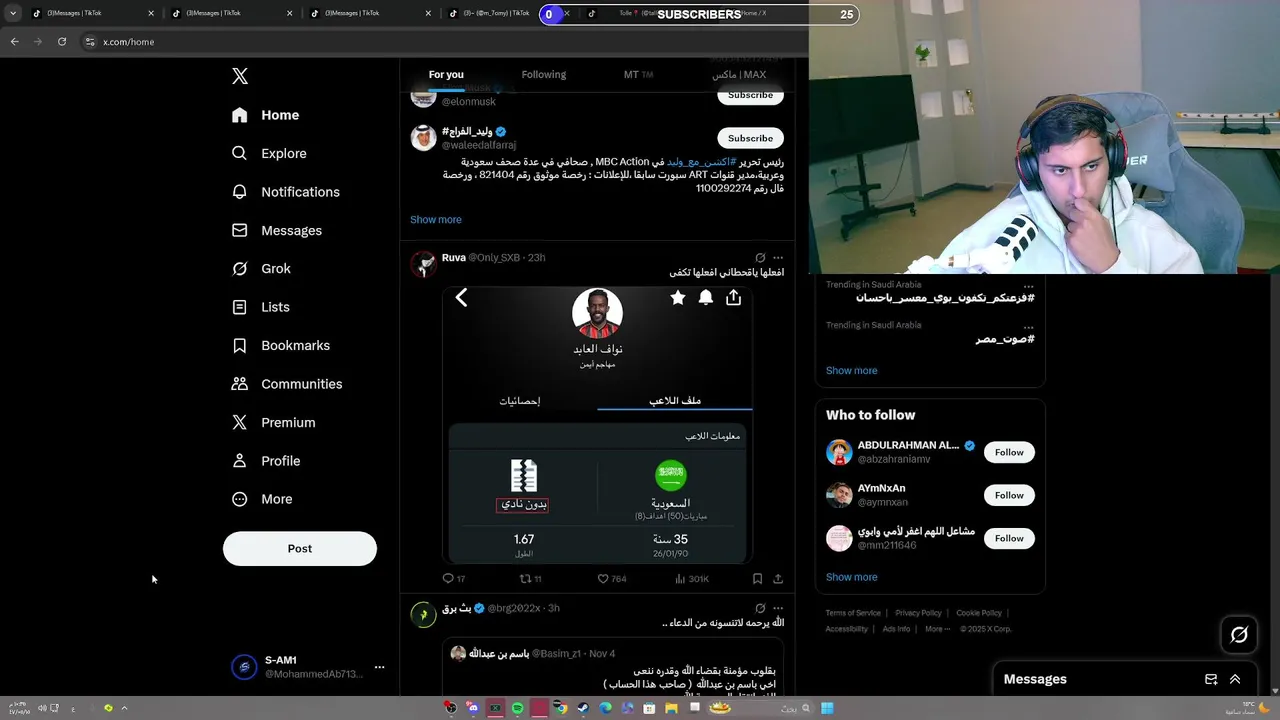The height and width of the screenshot is (720, 1280).
Task: Open trending topic #صوت_مصر
Action: 1005,339
